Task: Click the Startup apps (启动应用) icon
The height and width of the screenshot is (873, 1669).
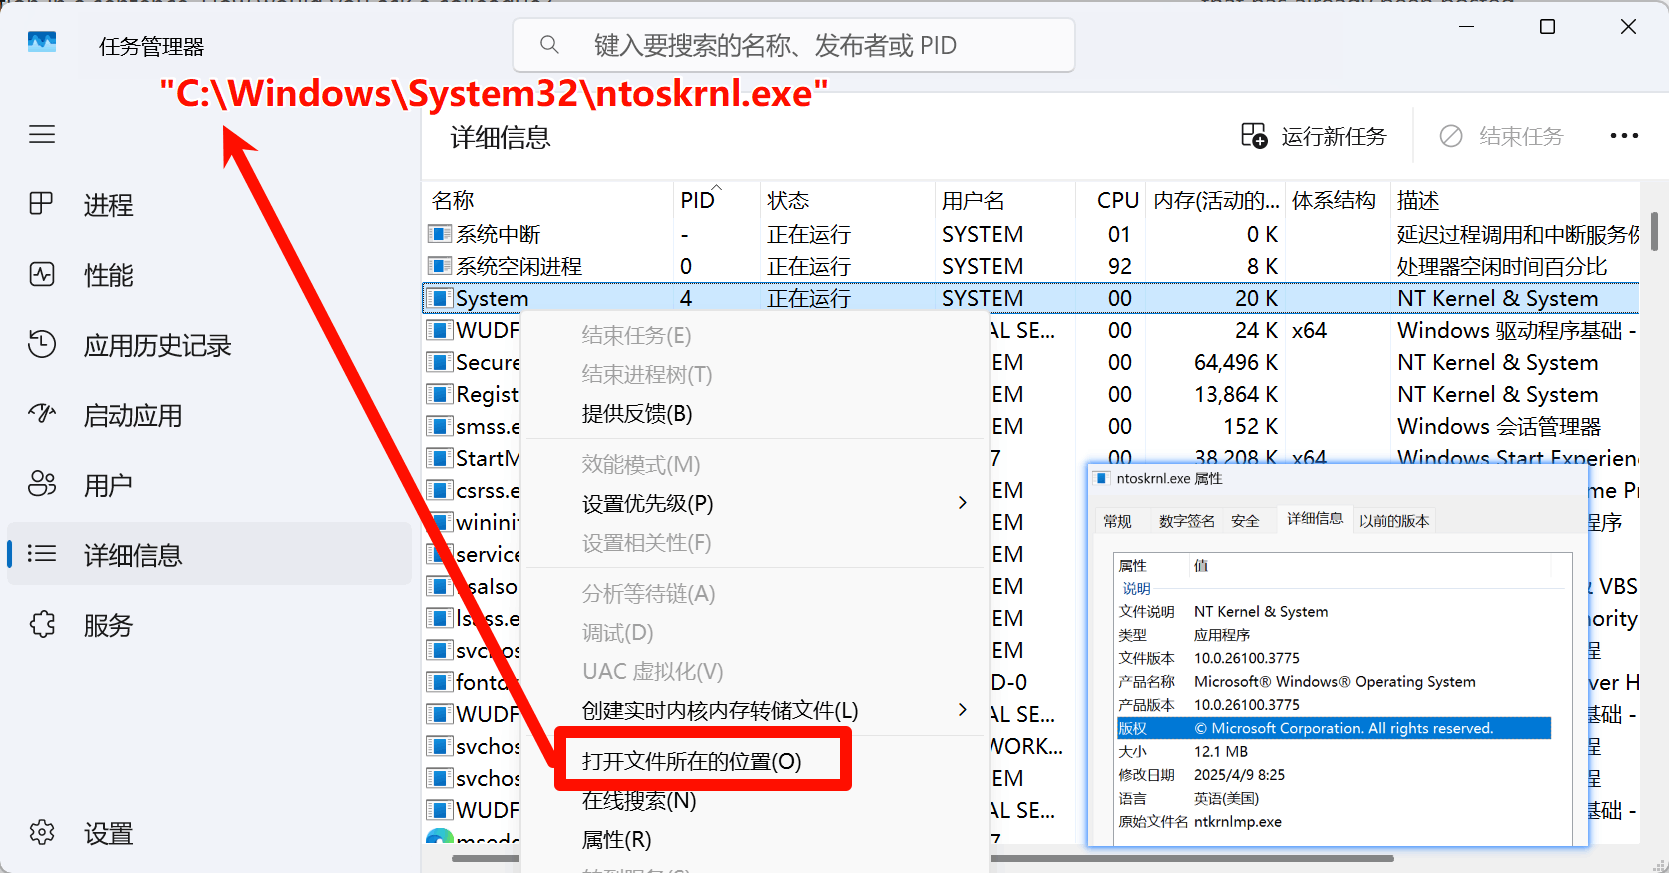Action: [42, 414]
